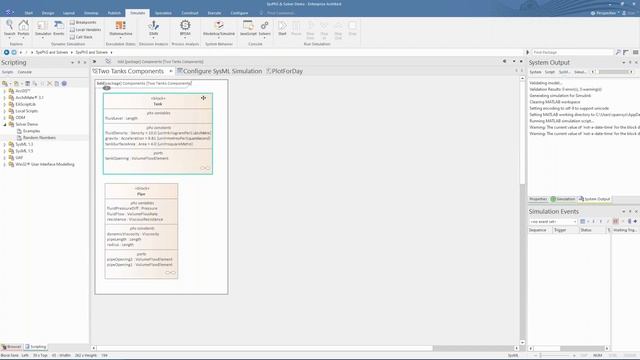Viewport: 640px width, 360px height.
Task: Click the Stop simulation icon
Action: pos(353,28)
